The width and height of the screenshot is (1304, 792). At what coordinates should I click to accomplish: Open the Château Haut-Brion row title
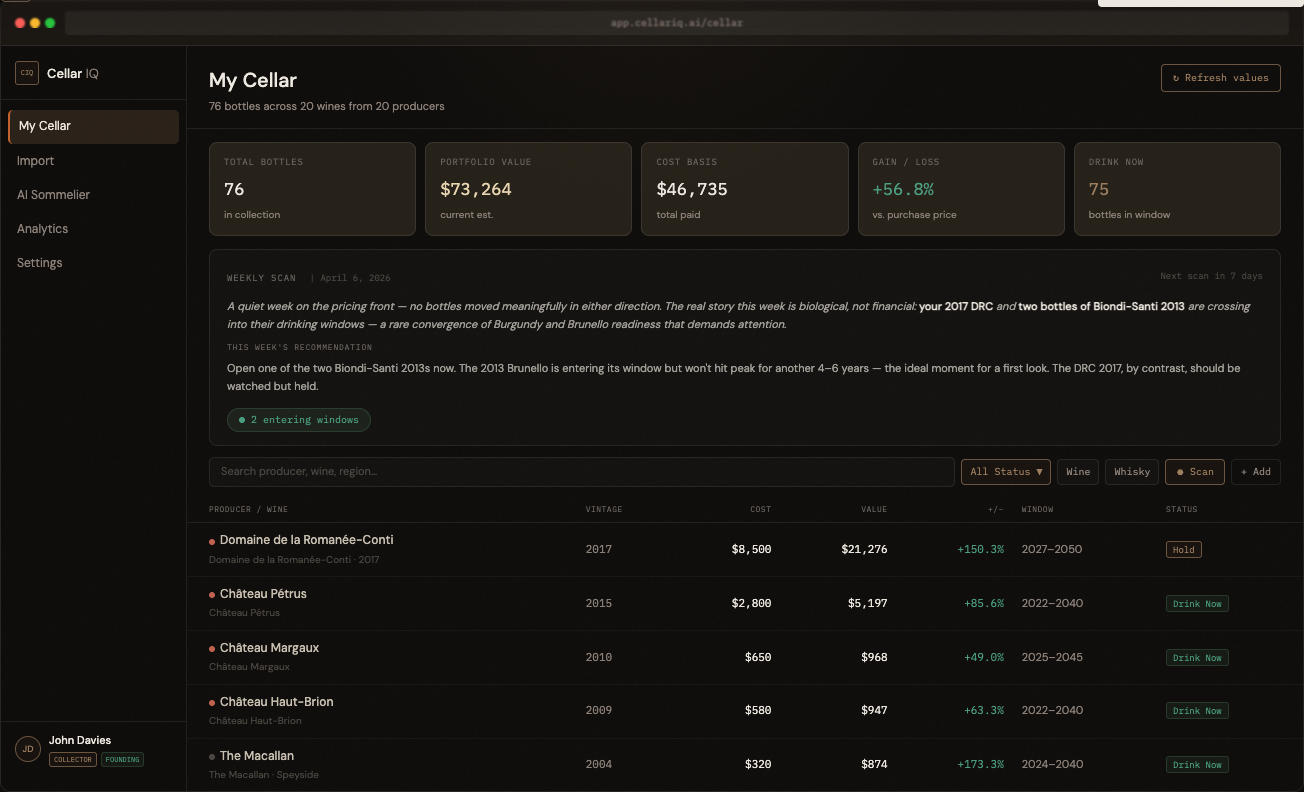276,702
